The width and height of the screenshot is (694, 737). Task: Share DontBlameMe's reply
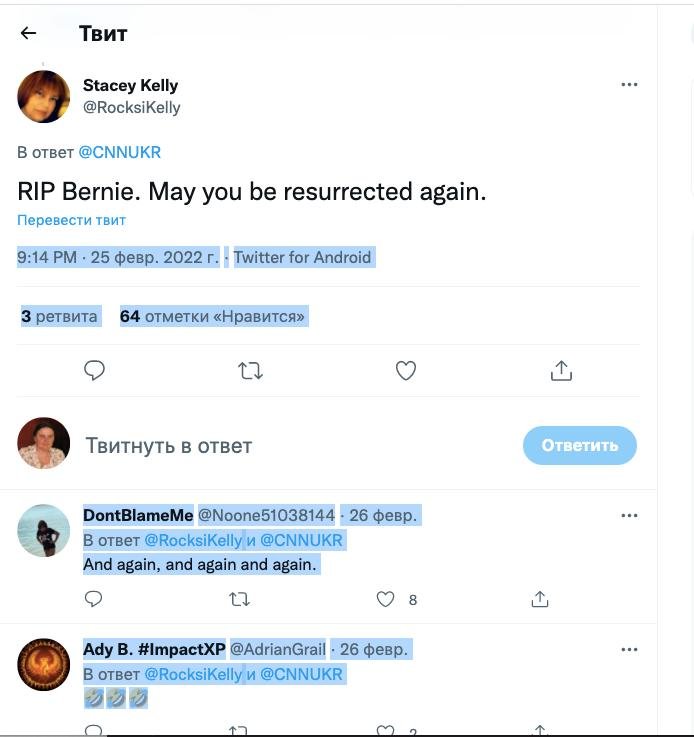click(540, 599)
